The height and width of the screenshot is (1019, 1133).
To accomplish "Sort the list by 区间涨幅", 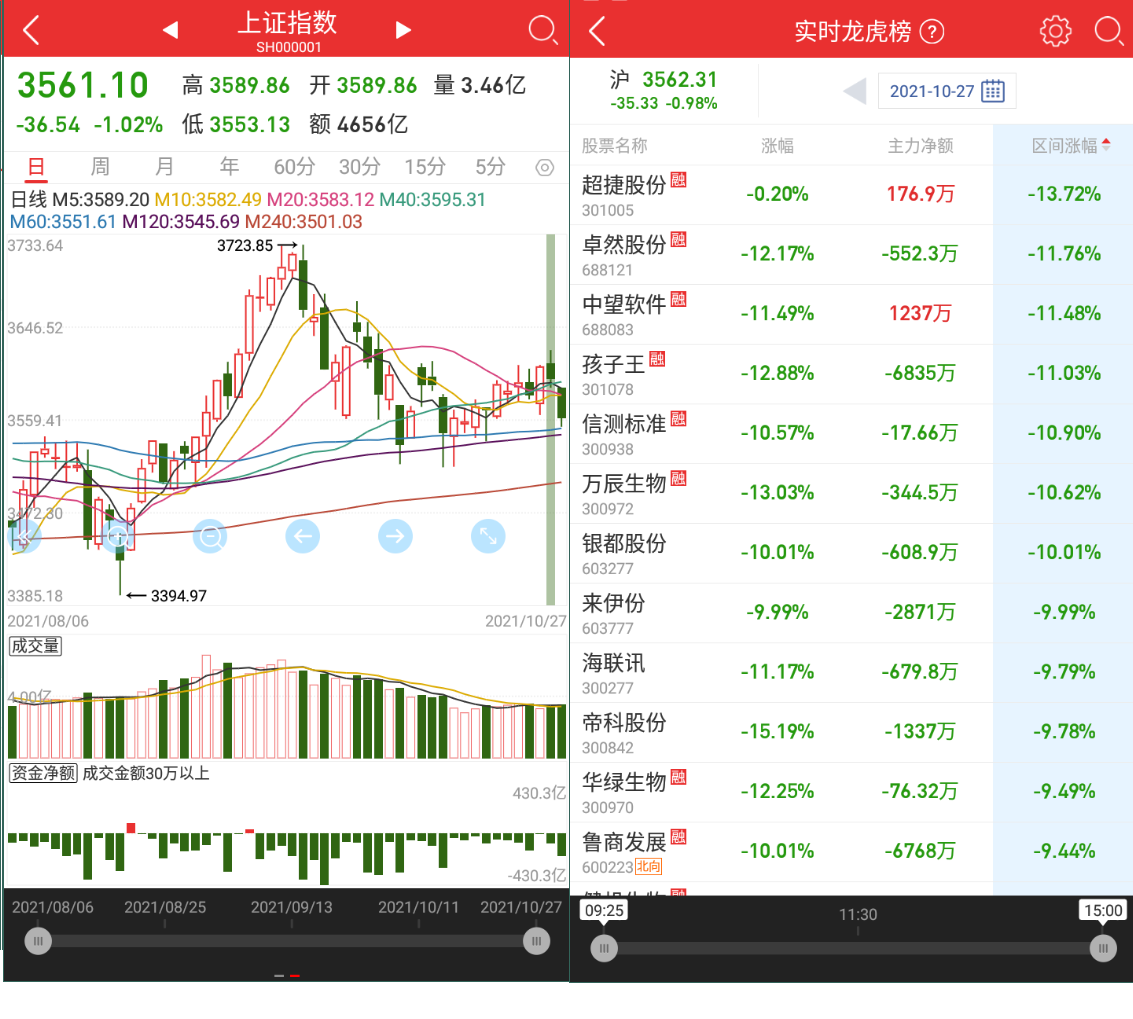I will point(1070,146).
